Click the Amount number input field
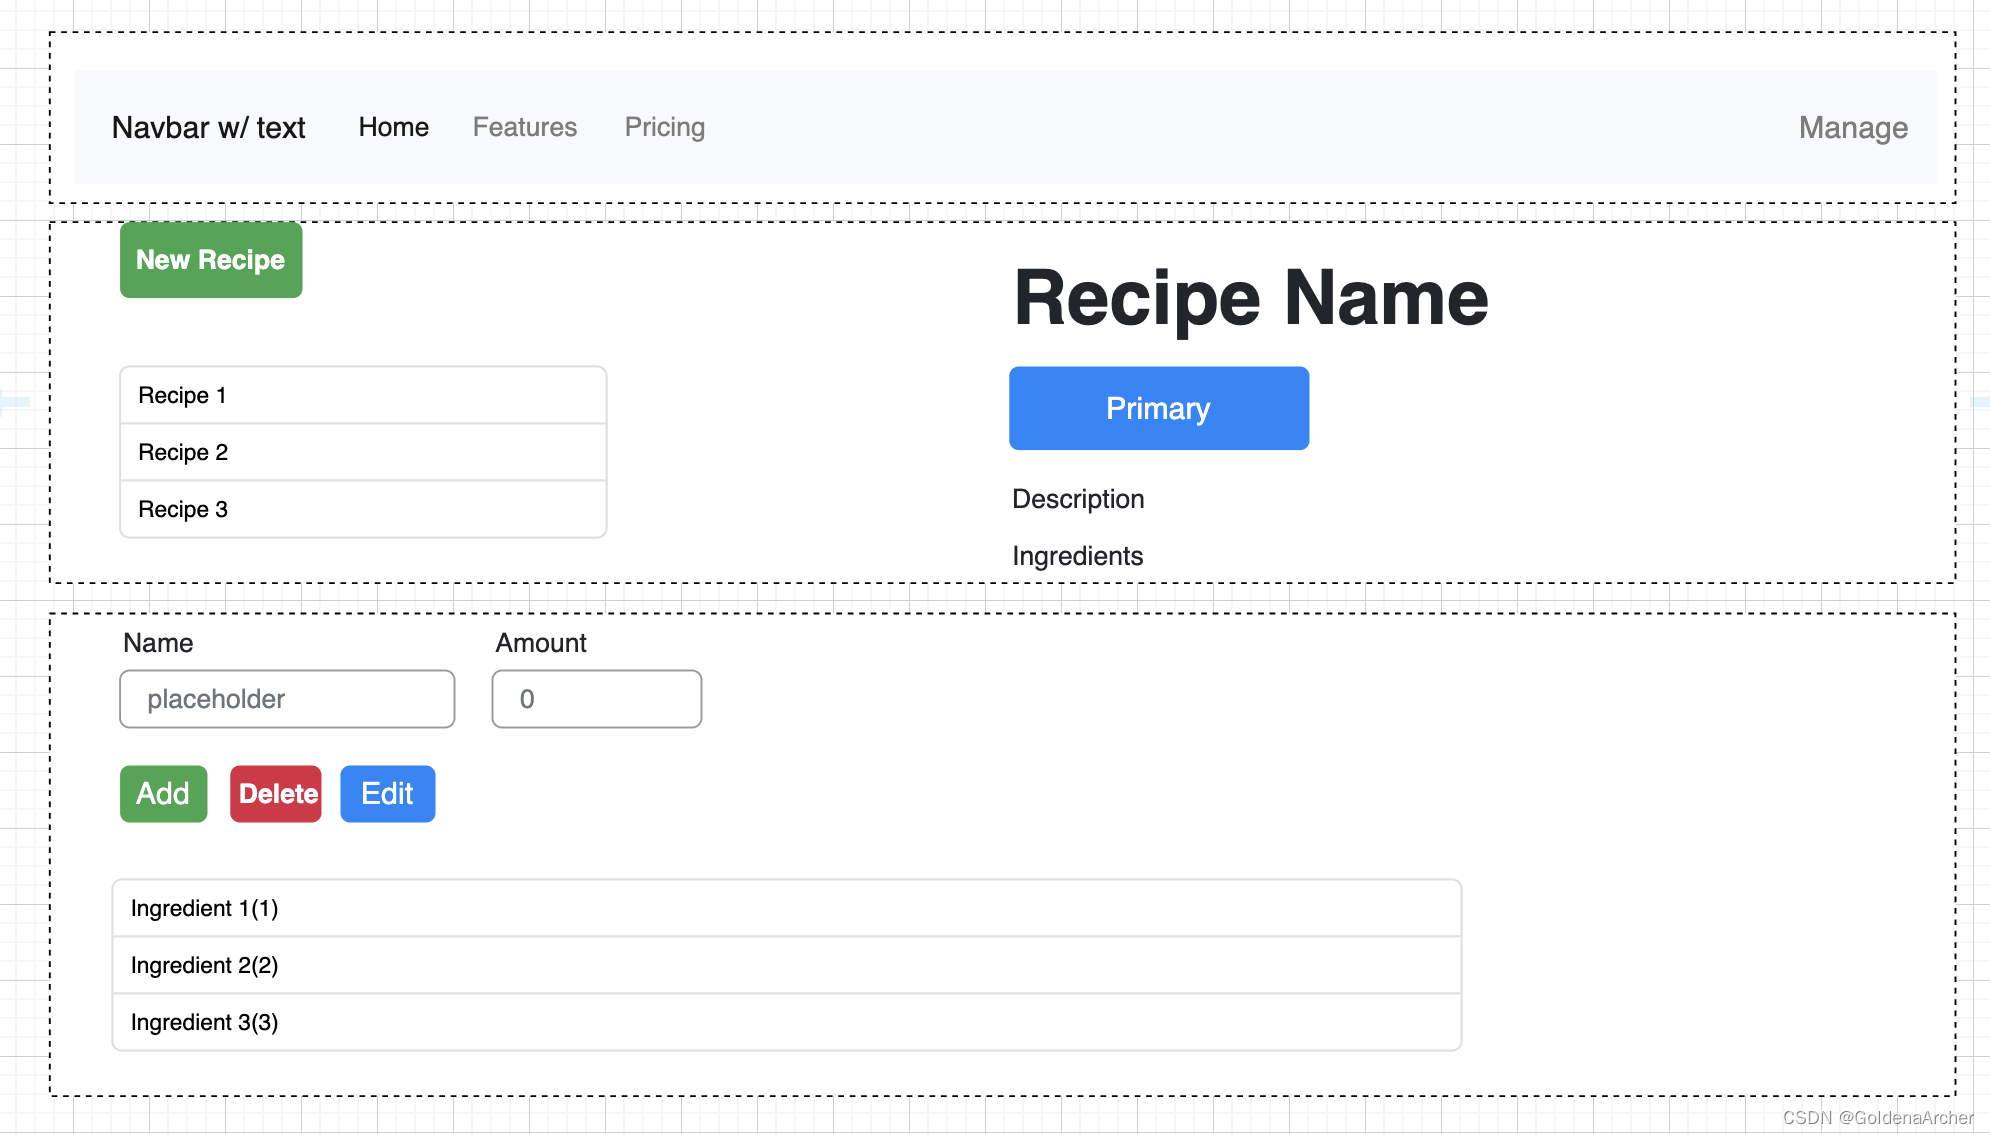 (x=597, y=698)
